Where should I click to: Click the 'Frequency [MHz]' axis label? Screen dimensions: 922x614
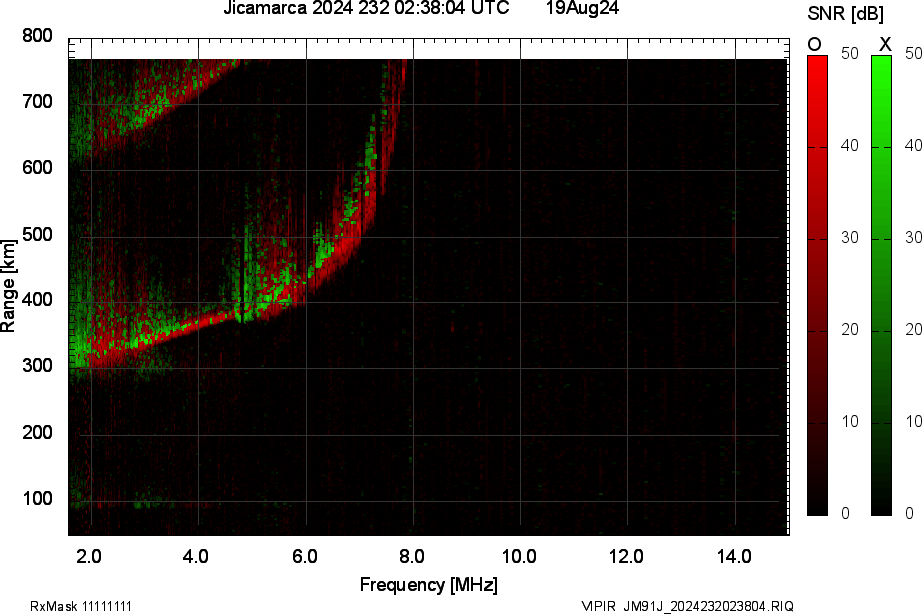[429, 585]
